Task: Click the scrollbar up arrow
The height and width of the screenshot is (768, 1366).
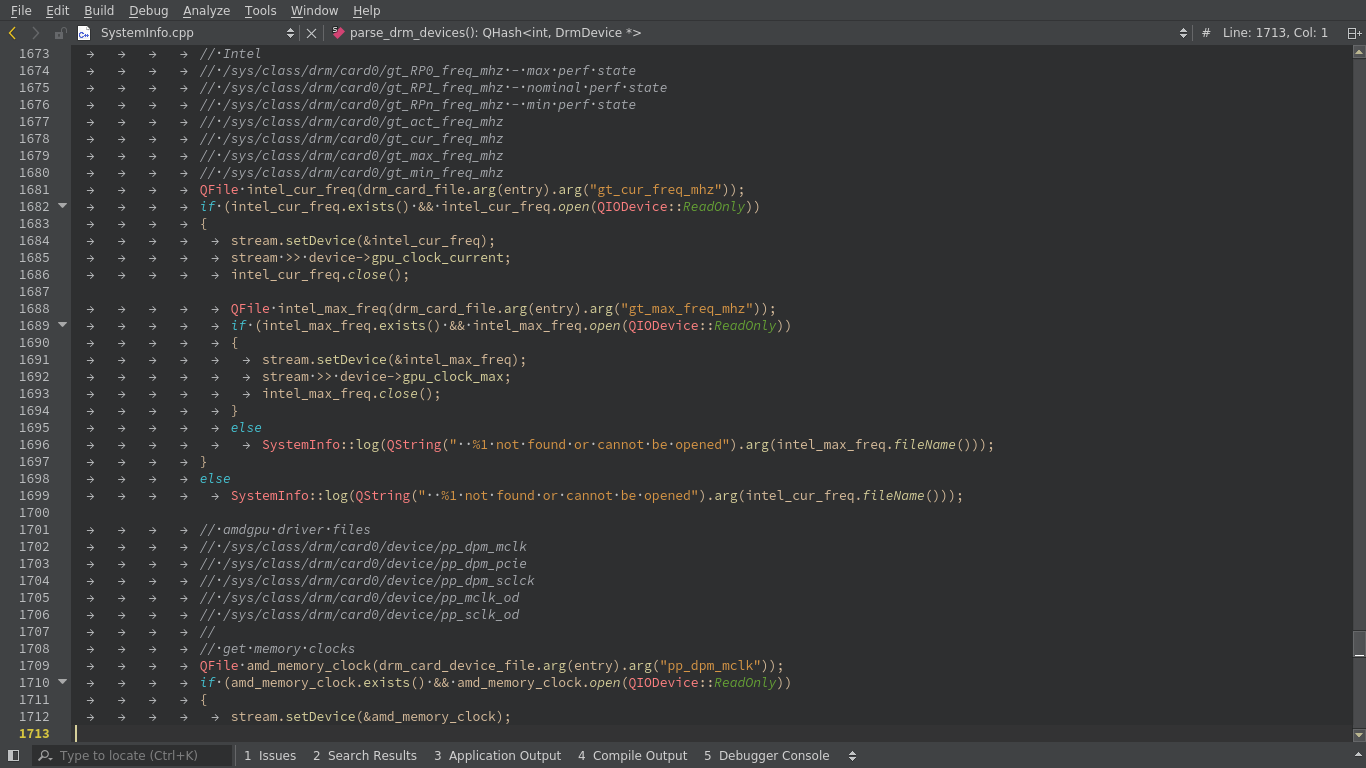Action: 1359,50
